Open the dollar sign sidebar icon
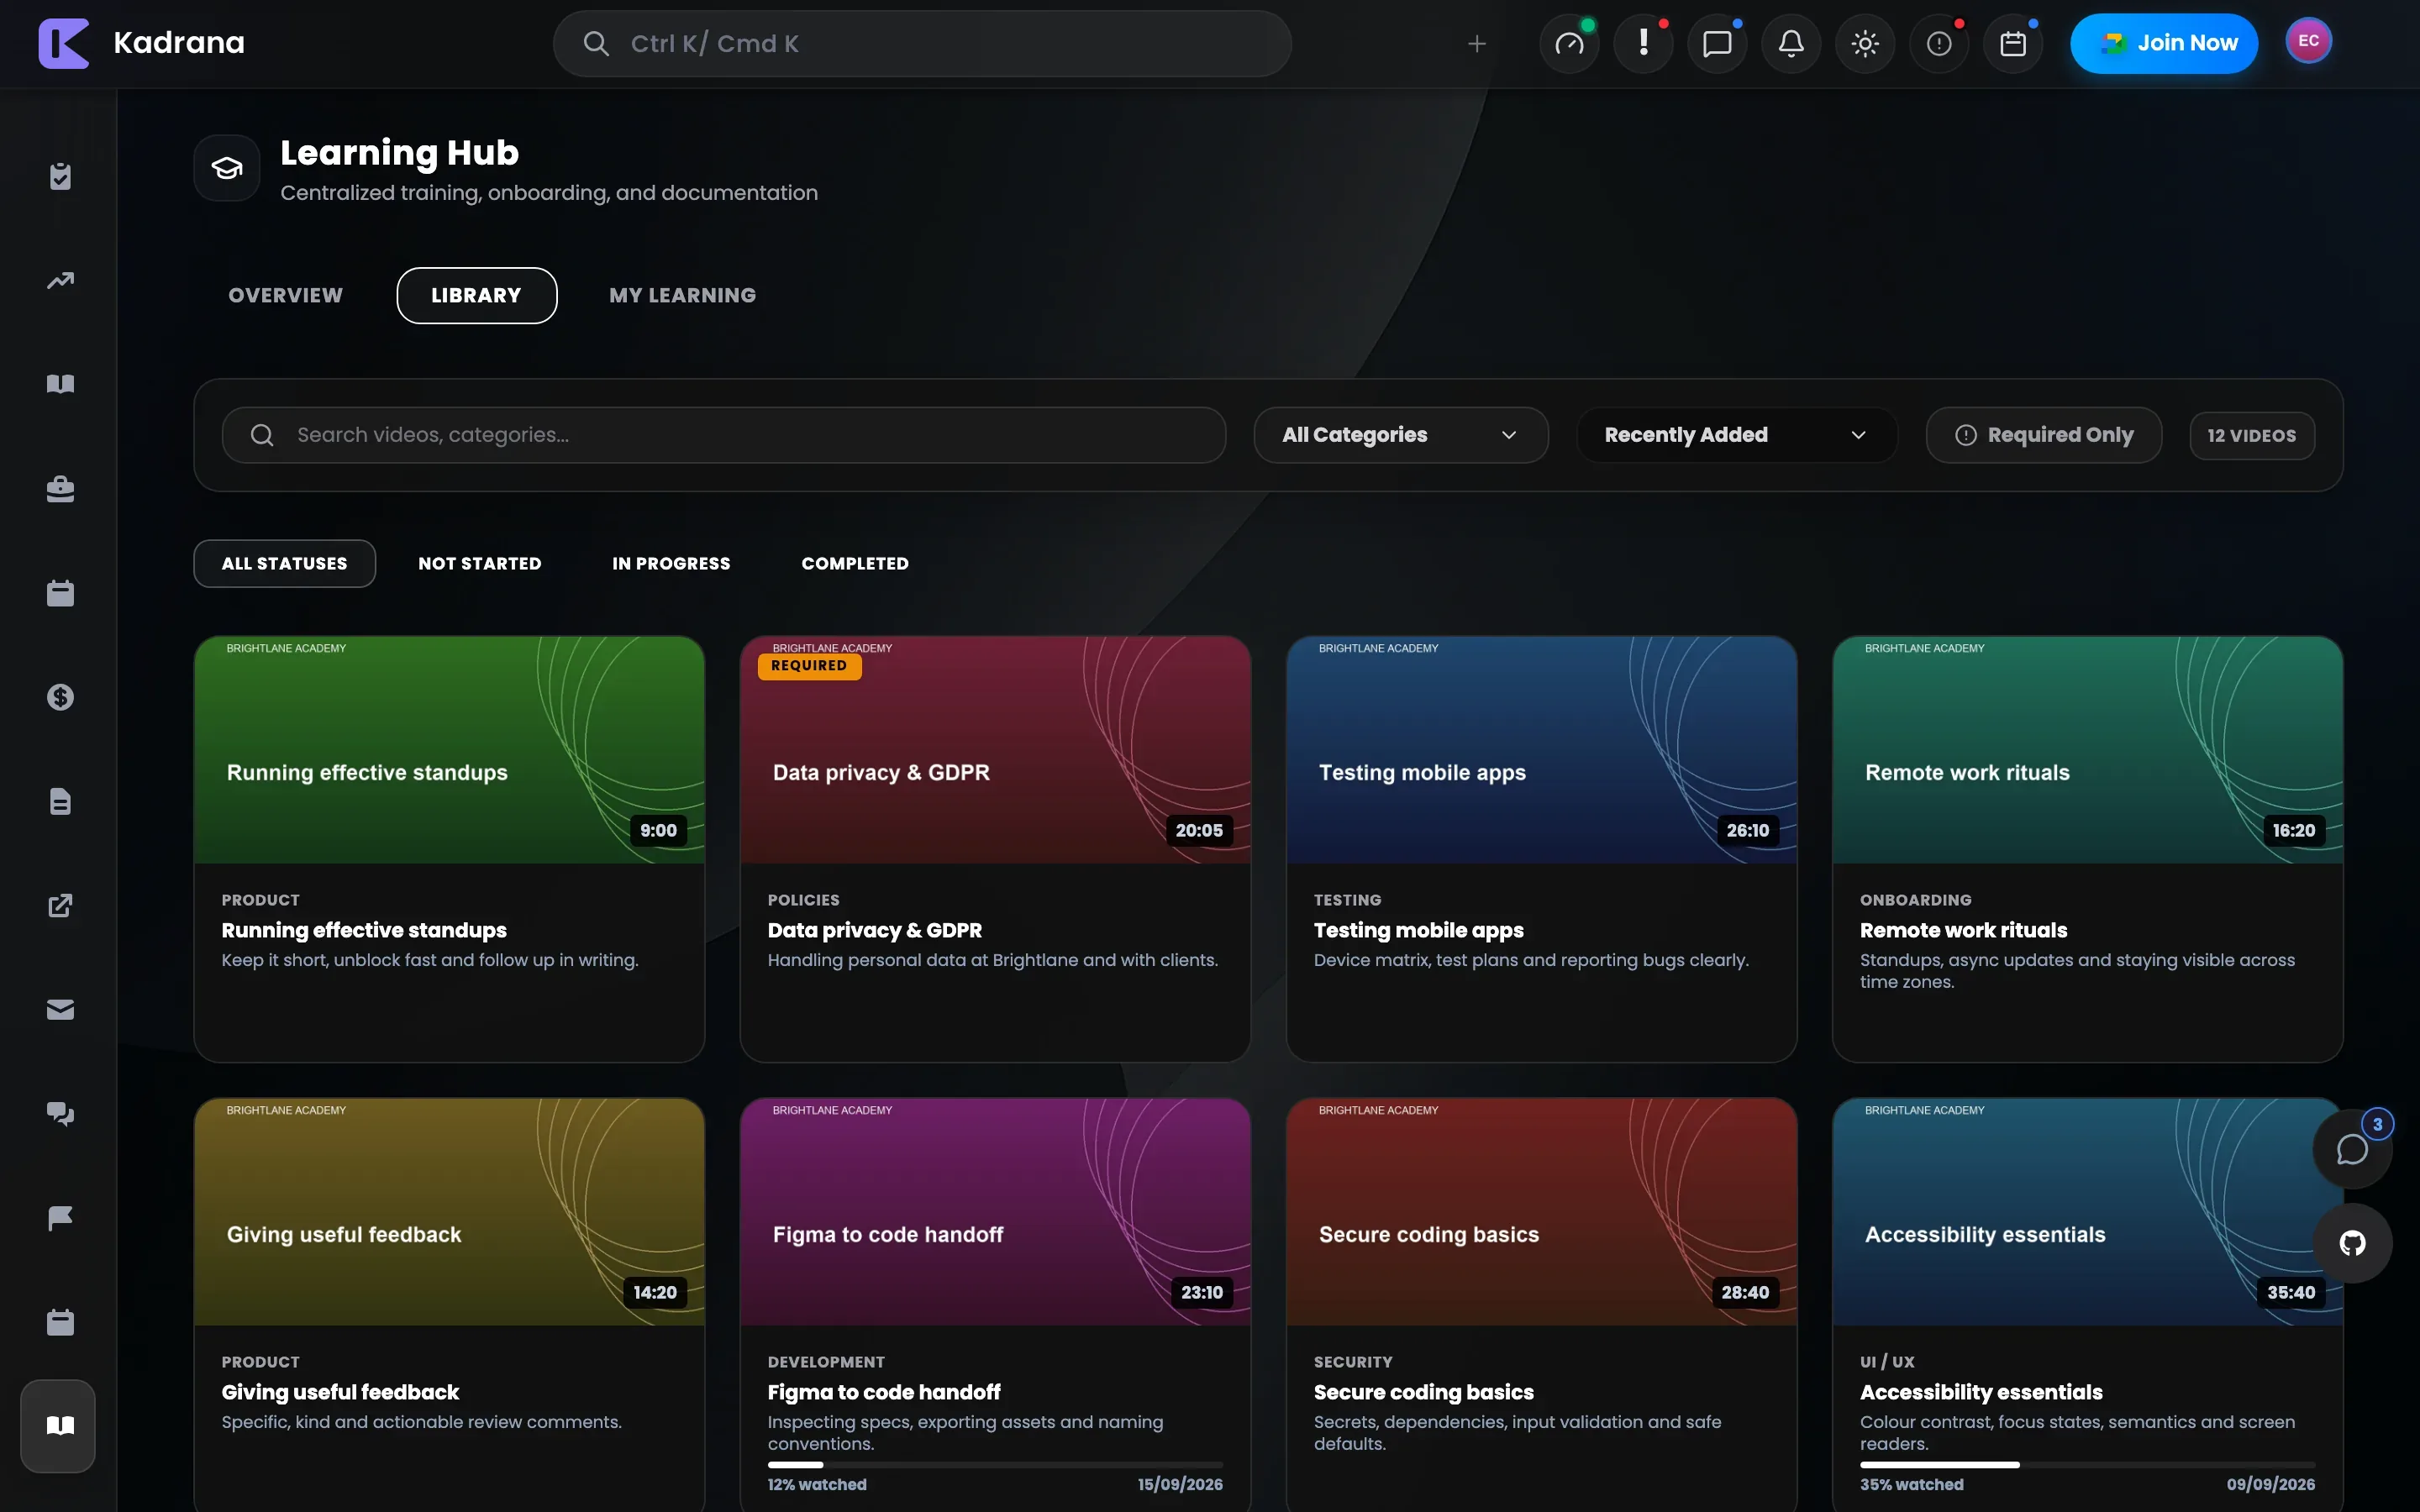2420x1512 pixels. pos(60,697)
